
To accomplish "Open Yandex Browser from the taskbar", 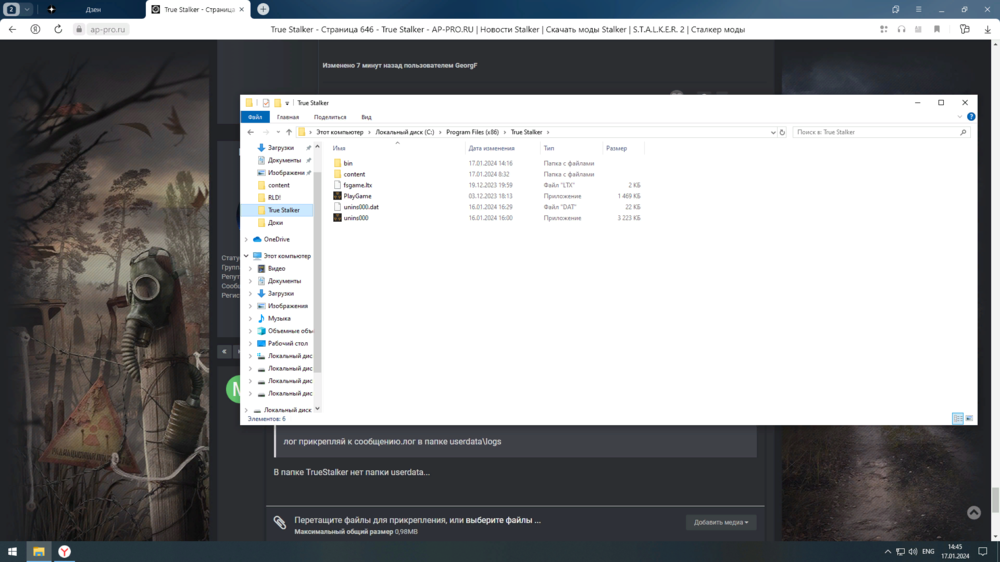I will tap(64, 551).
